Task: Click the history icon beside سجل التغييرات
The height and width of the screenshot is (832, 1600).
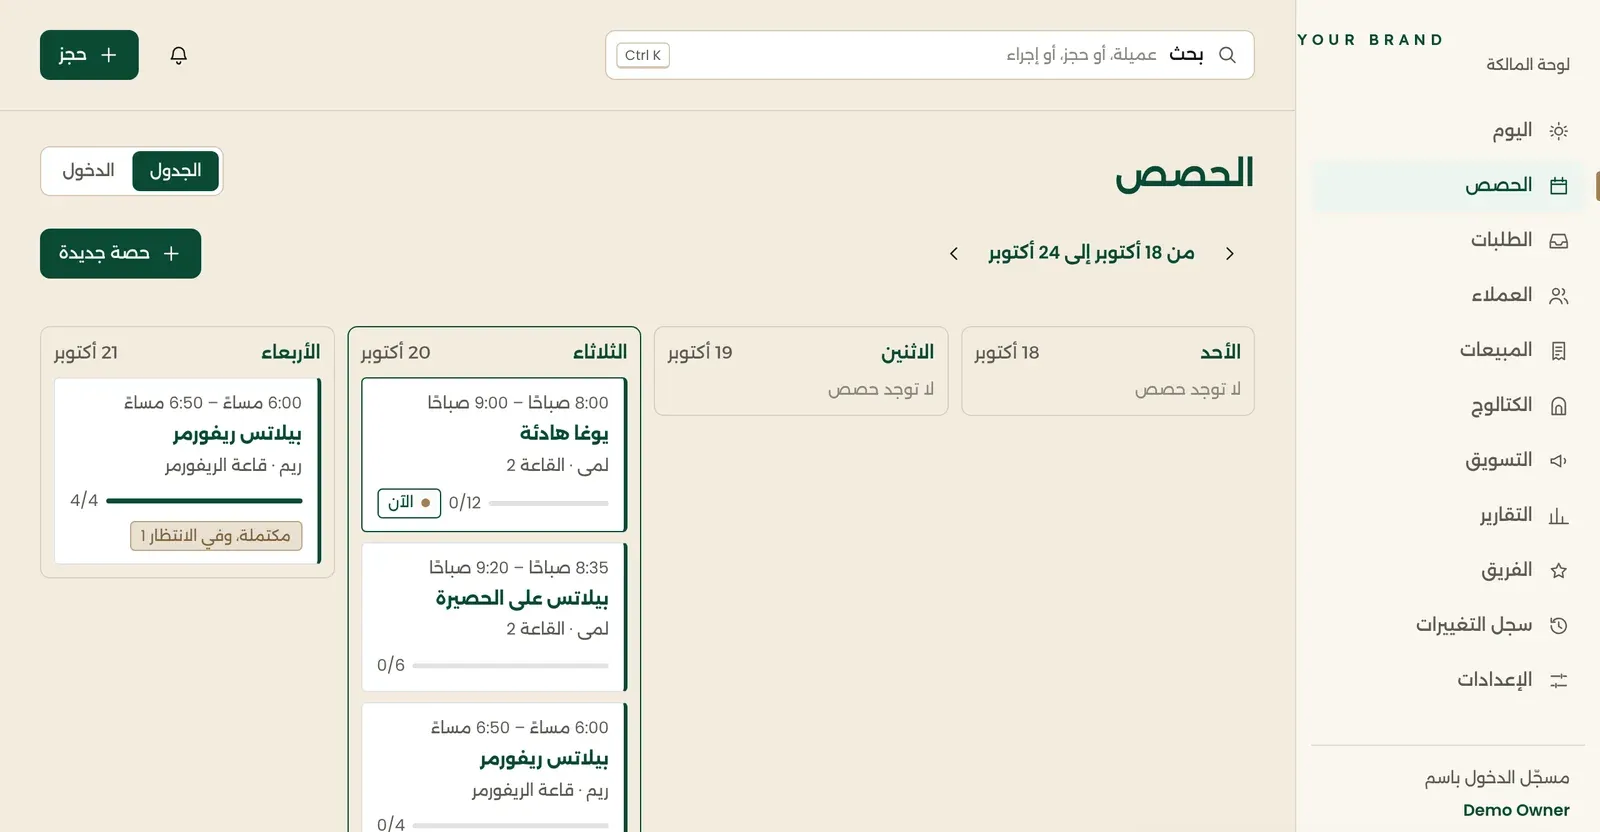Action: click(1558, 626)
